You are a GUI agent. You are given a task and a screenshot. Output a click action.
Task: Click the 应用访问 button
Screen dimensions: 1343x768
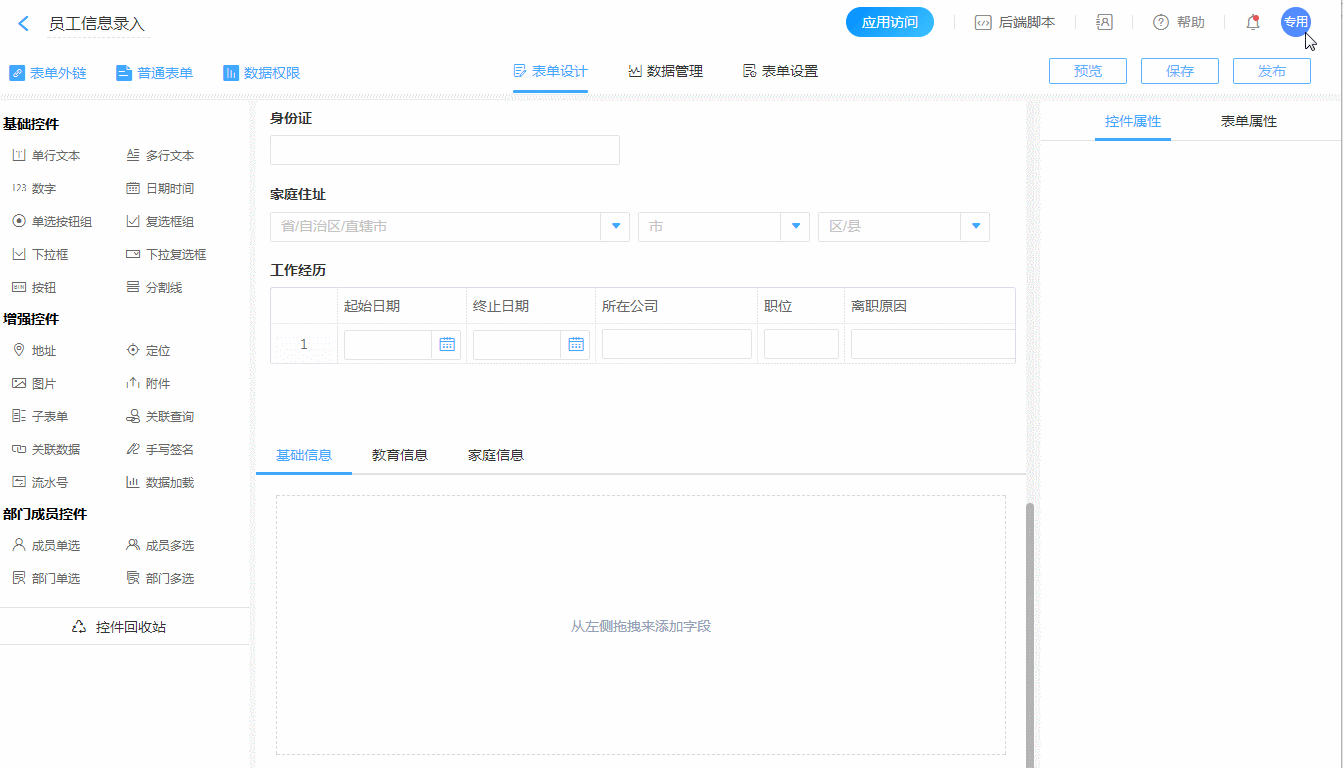889,22
